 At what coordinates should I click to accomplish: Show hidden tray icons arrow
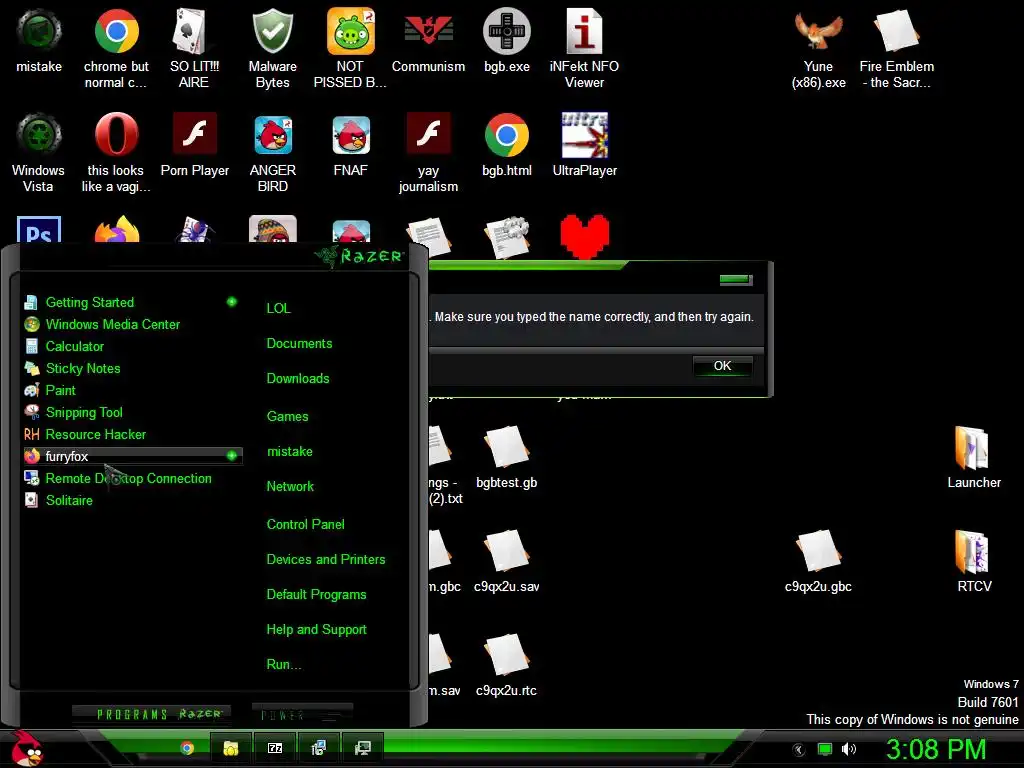coord(799,750)
